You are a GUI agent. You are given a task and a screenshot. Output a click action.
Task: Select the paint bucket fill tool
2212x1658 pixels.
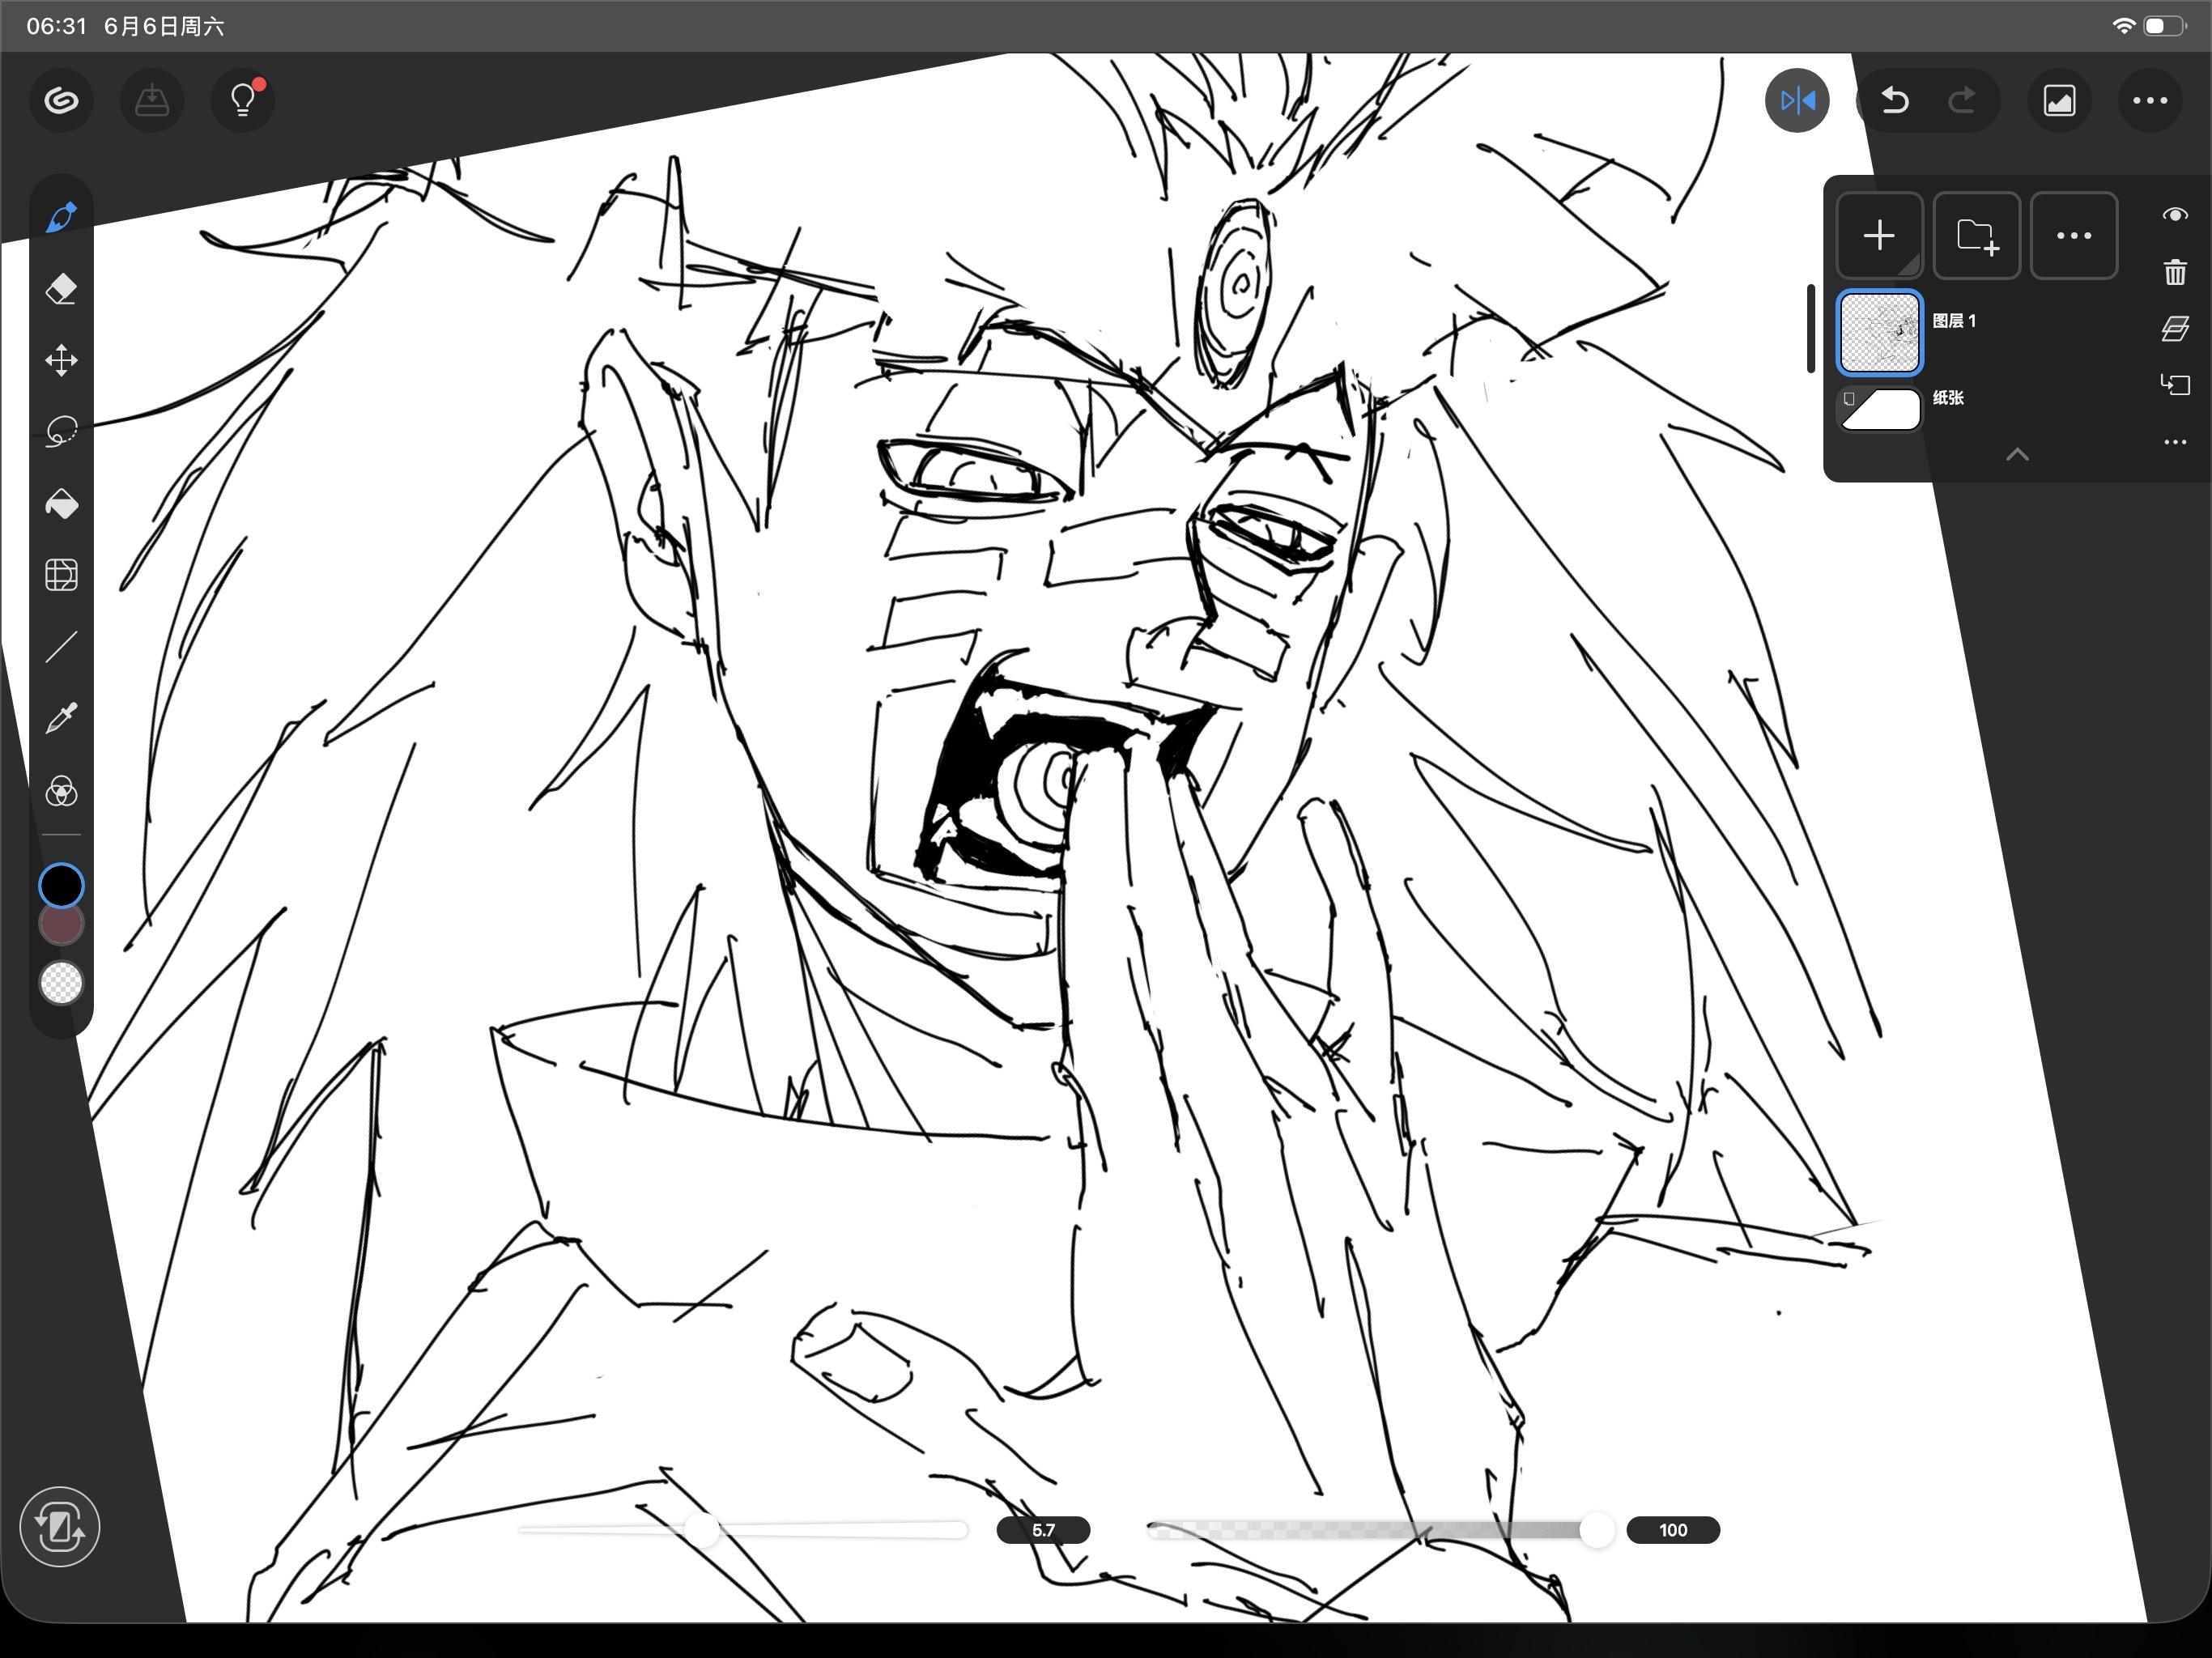coord(61,504)
